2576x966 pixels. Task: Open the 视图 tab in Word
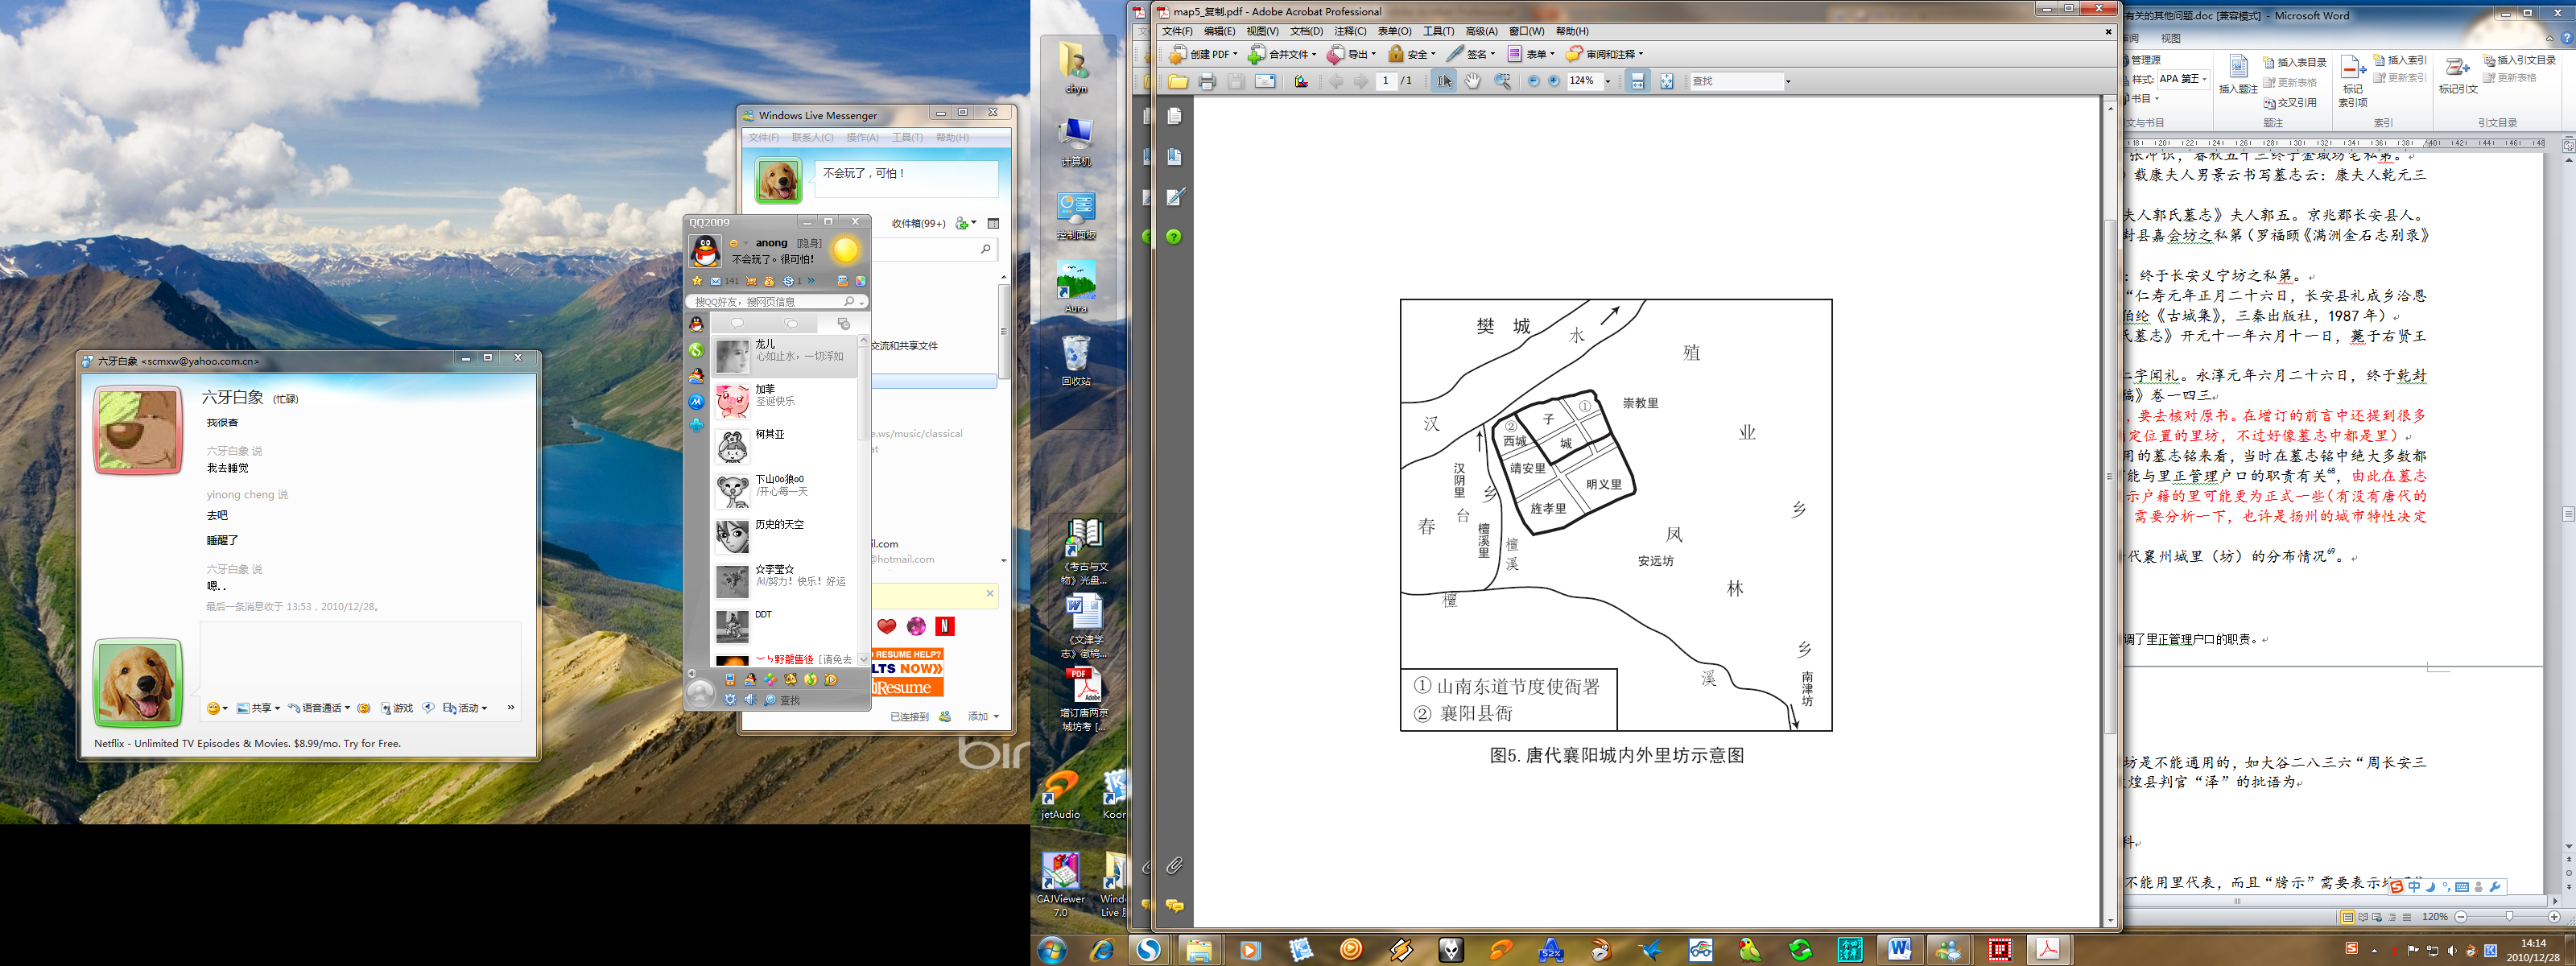coord(2170,38)
